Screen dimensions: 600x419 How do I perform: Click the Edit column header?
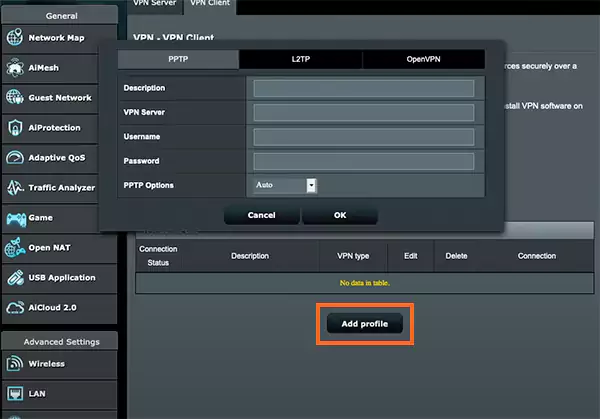tap(411, 256)
